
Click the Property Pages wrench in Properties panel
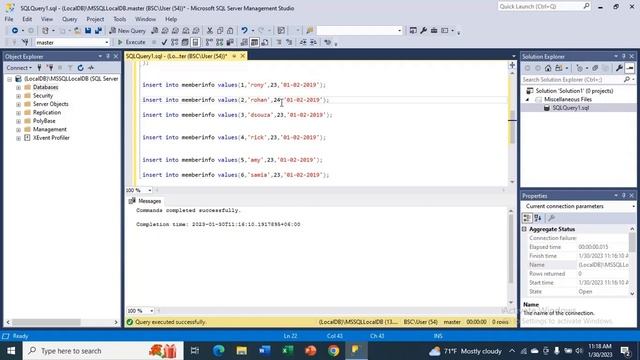(551, 218)
